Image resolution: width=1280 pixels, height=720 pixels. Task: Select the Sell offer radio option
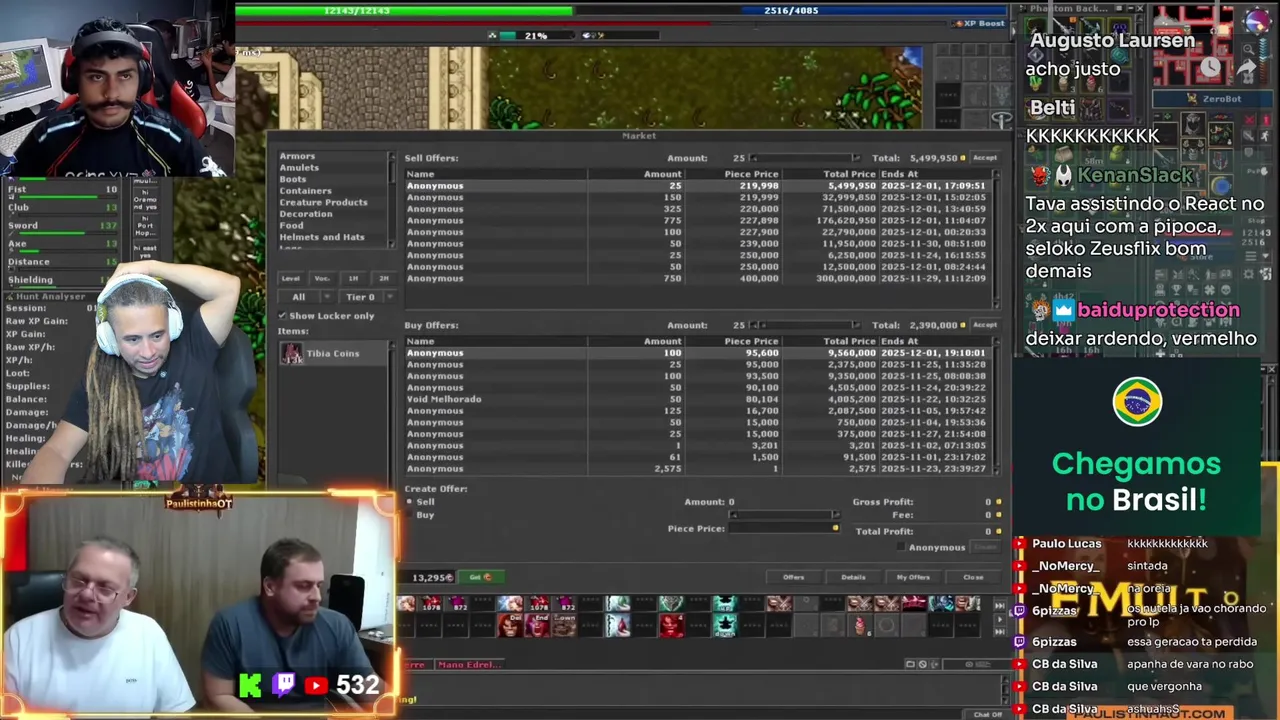pyautogui.click(x=410, y=502)
